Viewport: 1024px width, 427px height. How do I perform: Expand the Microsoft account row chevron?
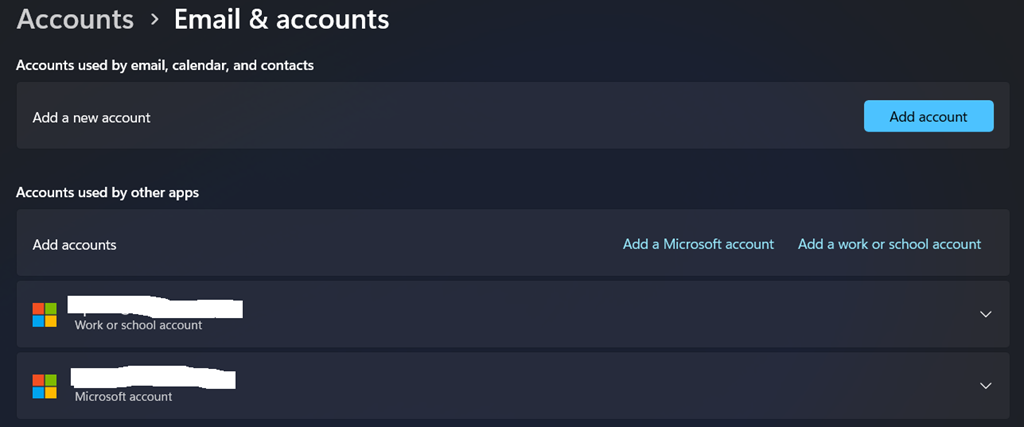[x=985, y=385]
